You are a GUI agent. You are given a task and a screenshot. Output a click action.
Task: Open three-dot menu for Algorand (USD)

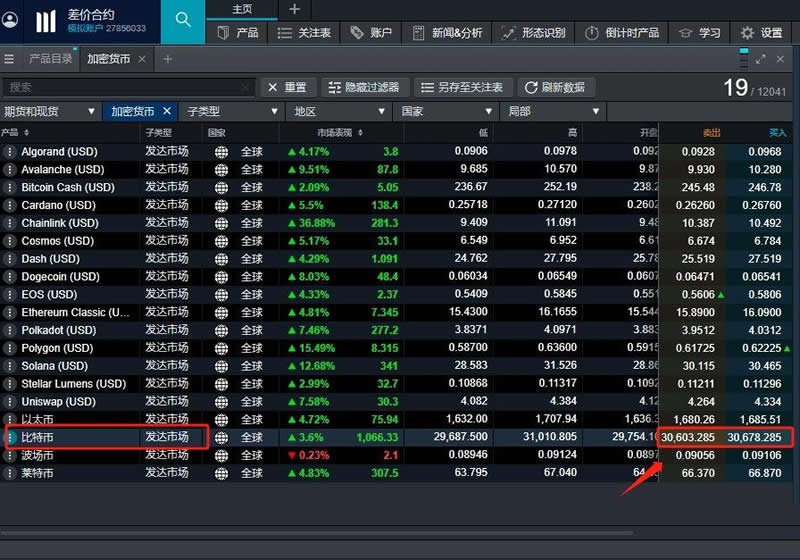10,152
